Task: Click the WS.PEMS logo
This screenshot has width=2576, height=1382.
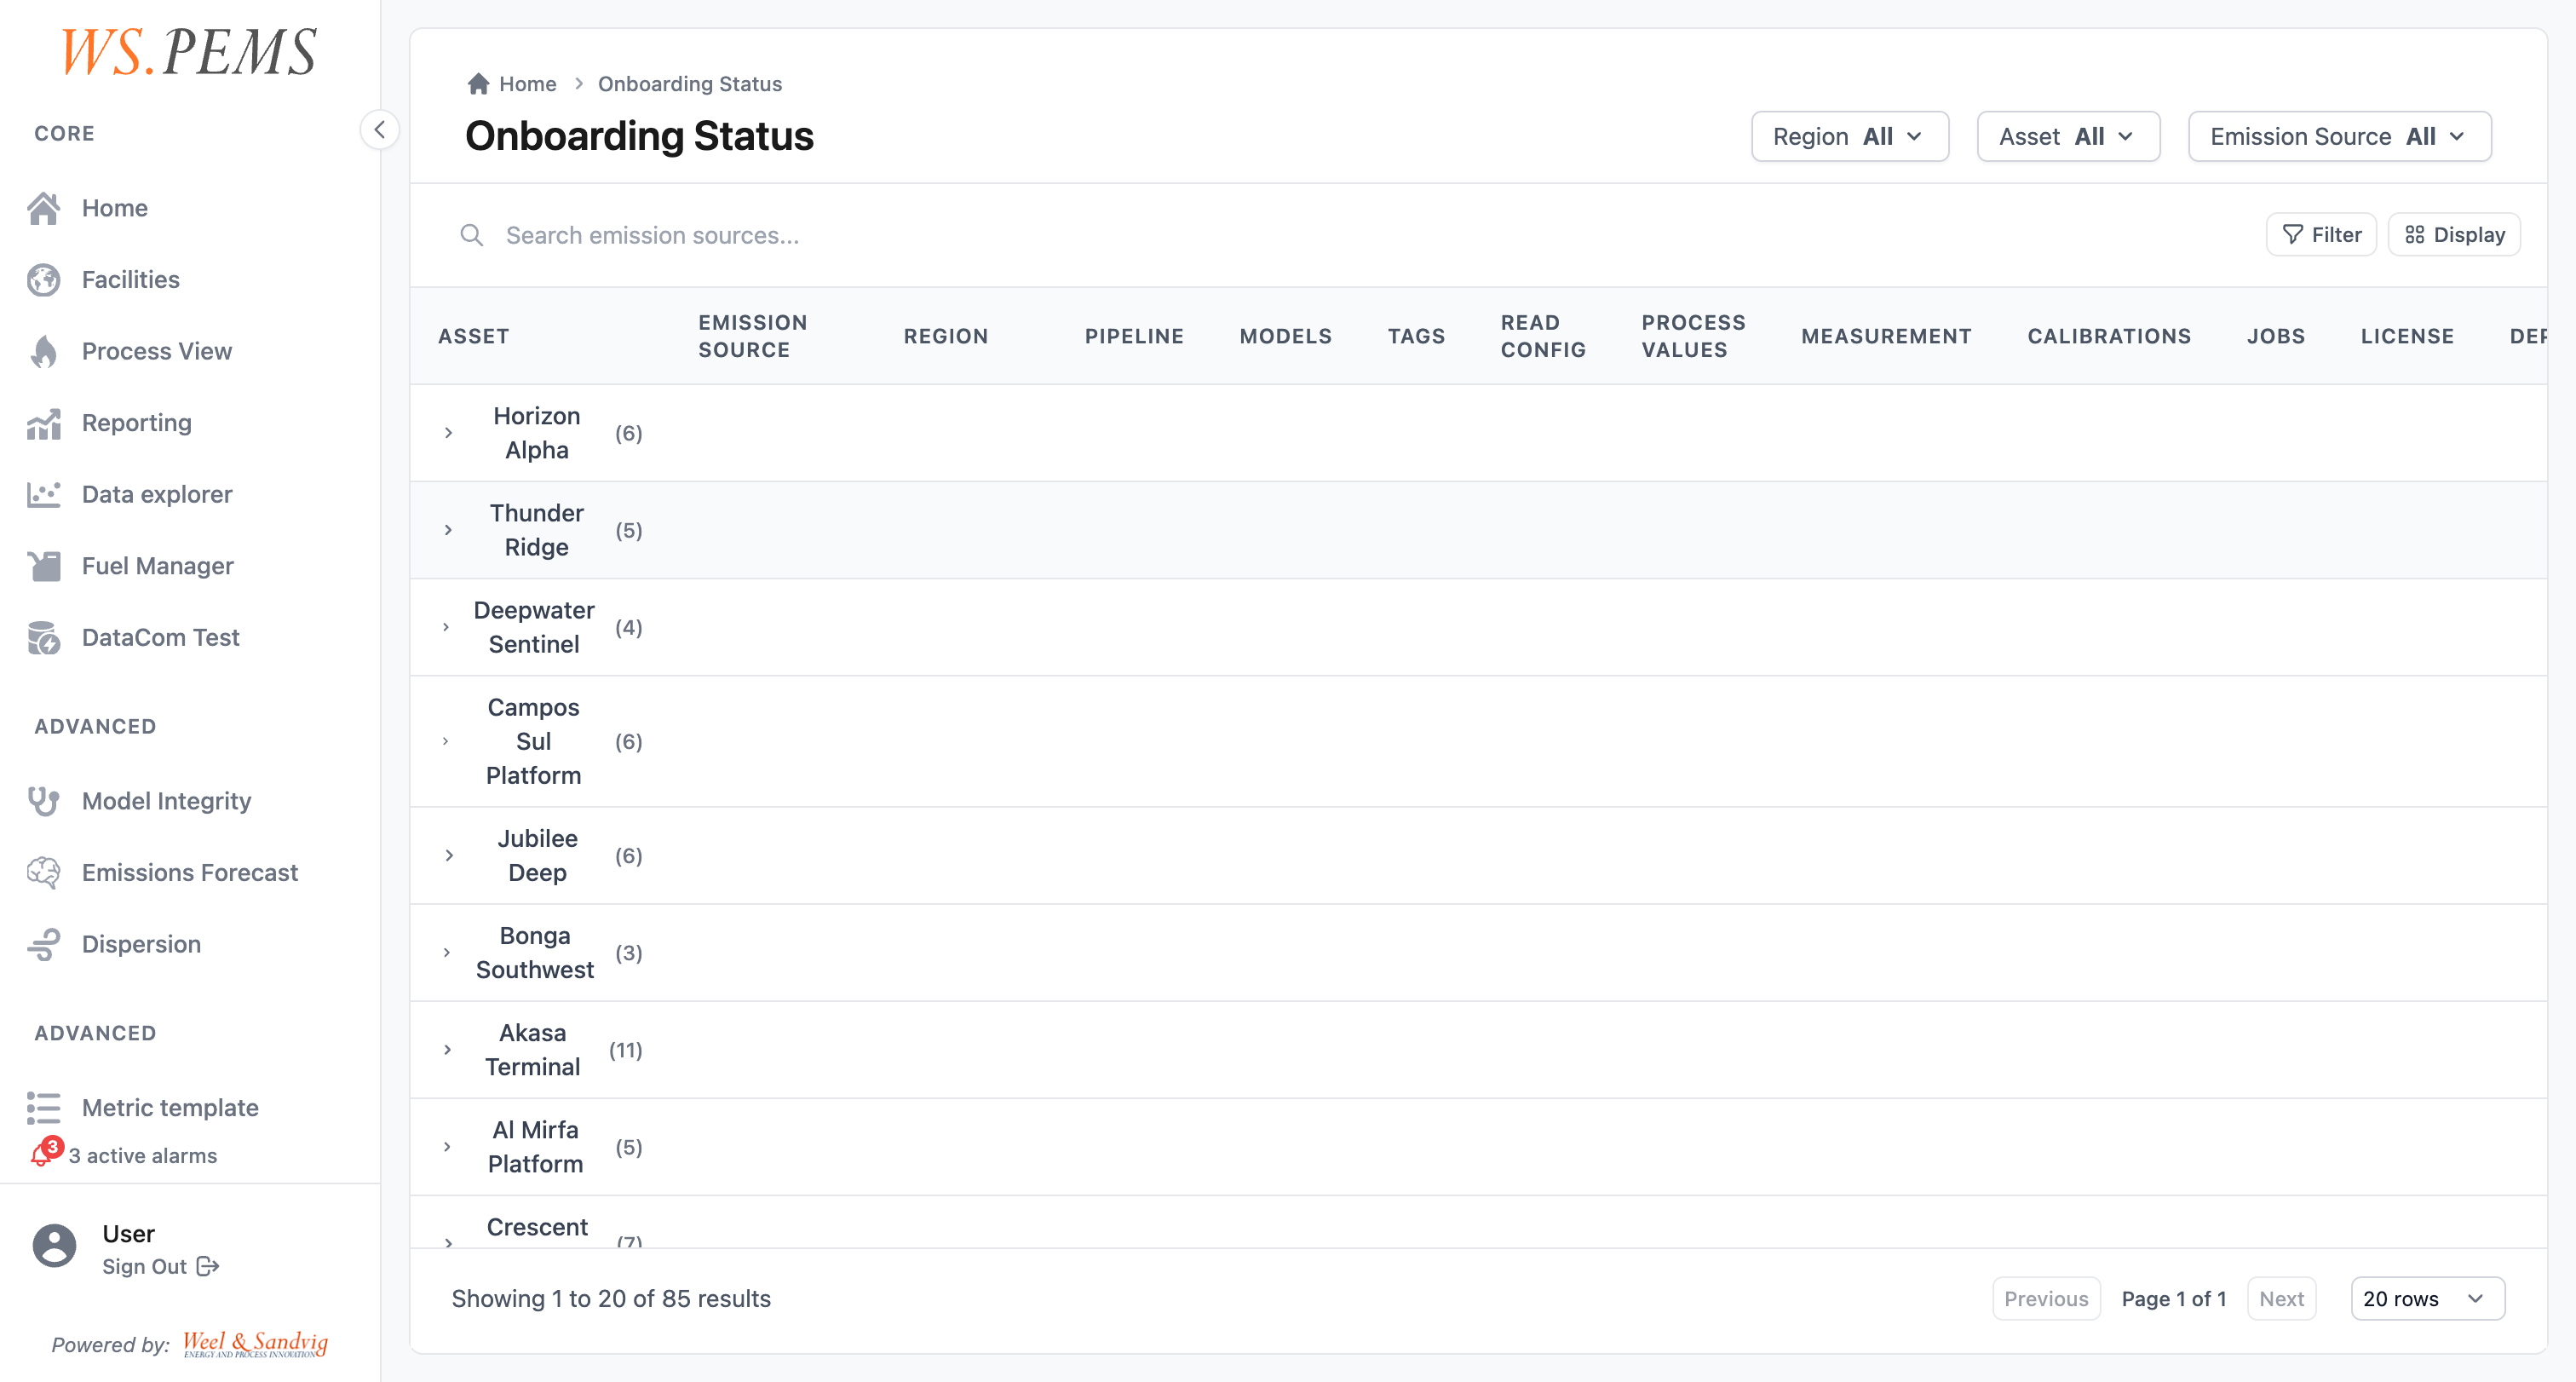Action: pos(189,52)
